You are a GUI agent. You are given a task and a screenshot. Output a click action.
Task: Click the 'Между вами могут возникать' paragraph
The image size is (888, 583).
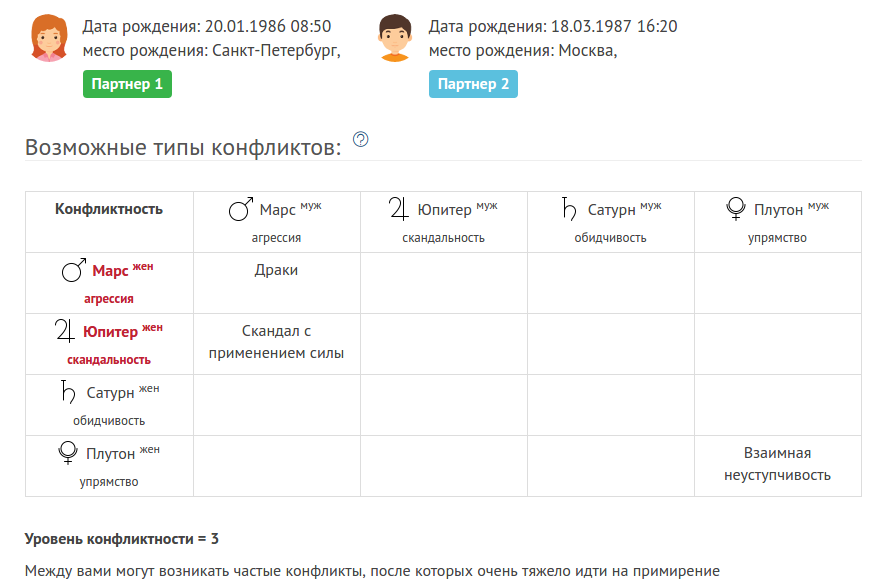pyautogui.click(x=373, y=571)
